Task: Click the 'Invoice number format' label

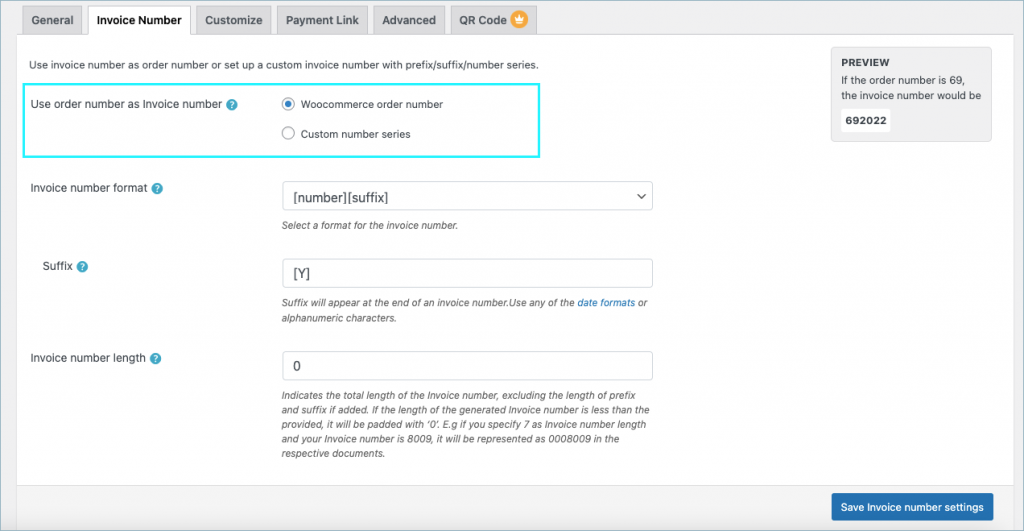Action: click(89, 187)
